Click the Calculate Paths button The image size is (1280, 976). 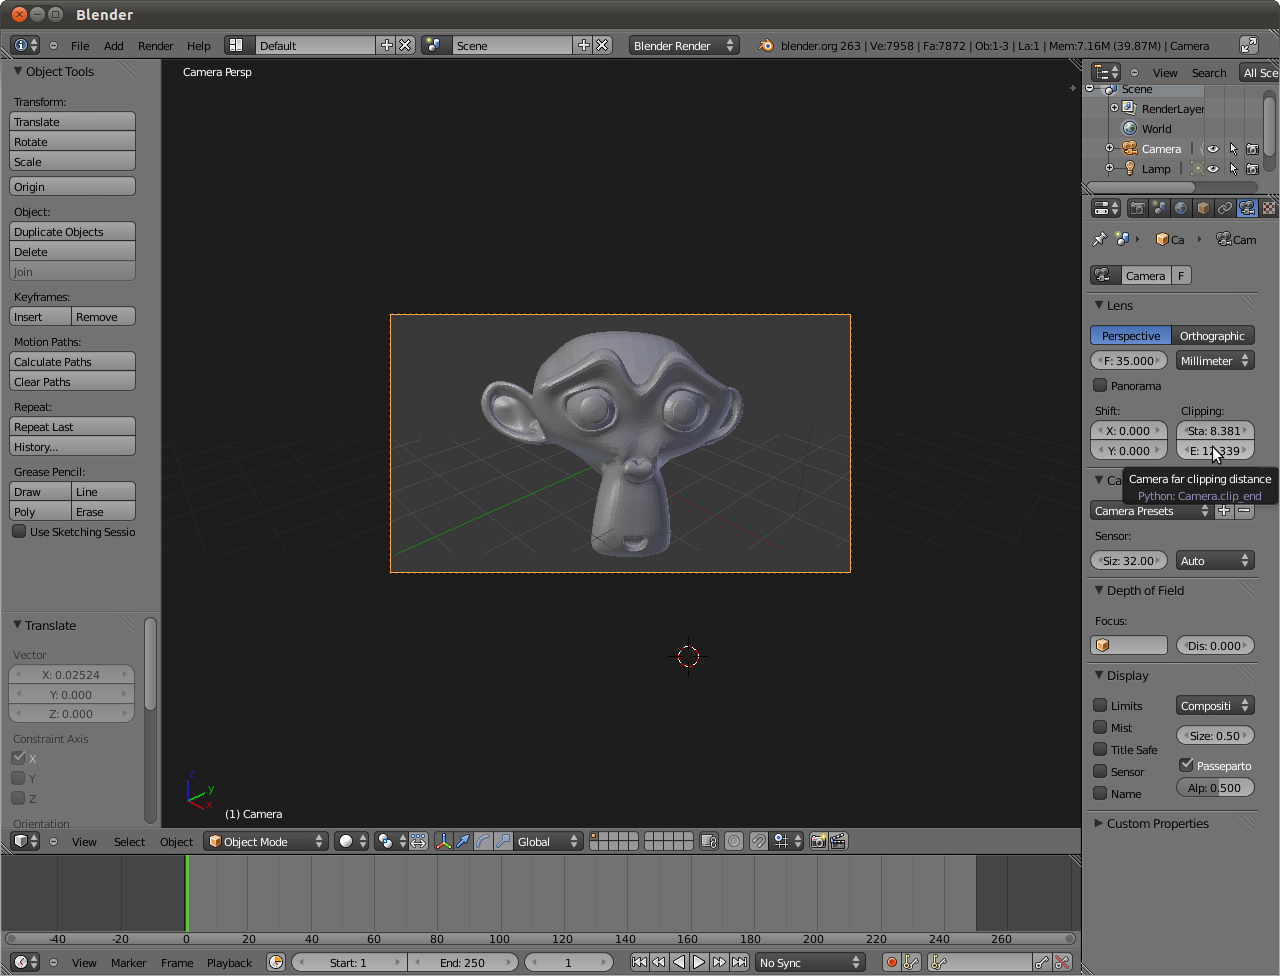(72, 361)
